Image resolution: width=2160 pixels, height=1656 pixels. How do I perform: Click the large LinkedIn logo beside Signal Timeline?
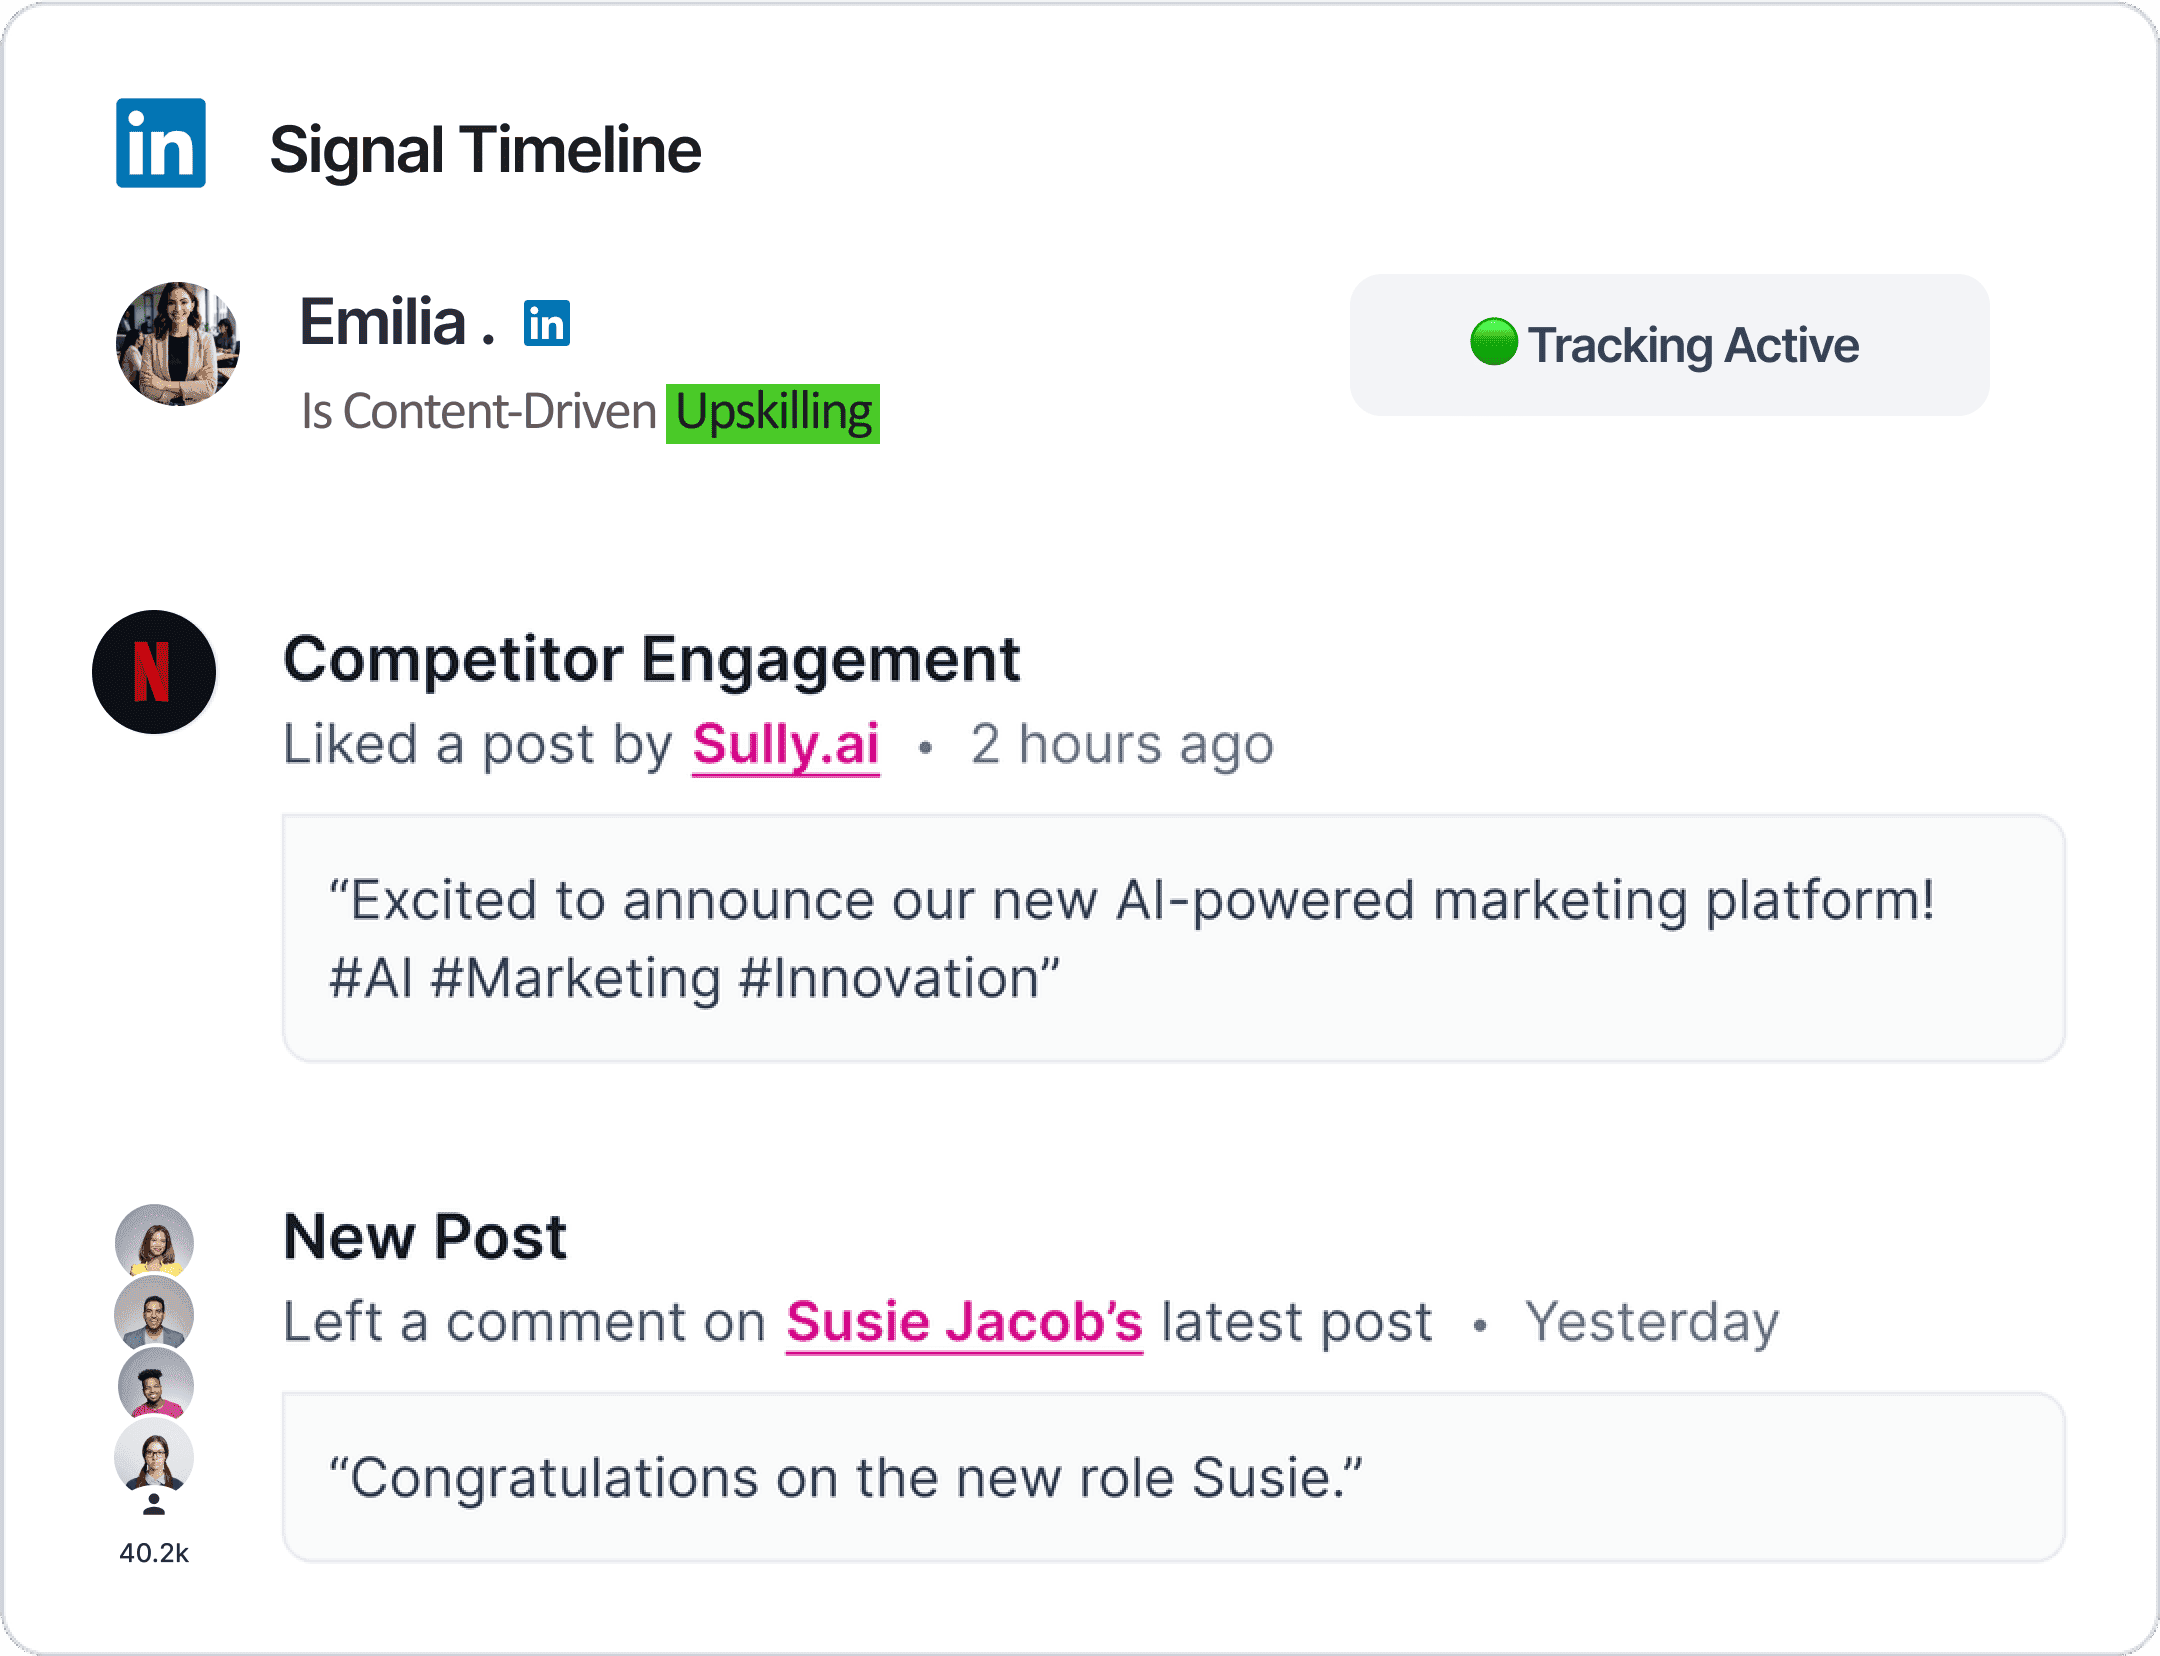click(161, 143)
